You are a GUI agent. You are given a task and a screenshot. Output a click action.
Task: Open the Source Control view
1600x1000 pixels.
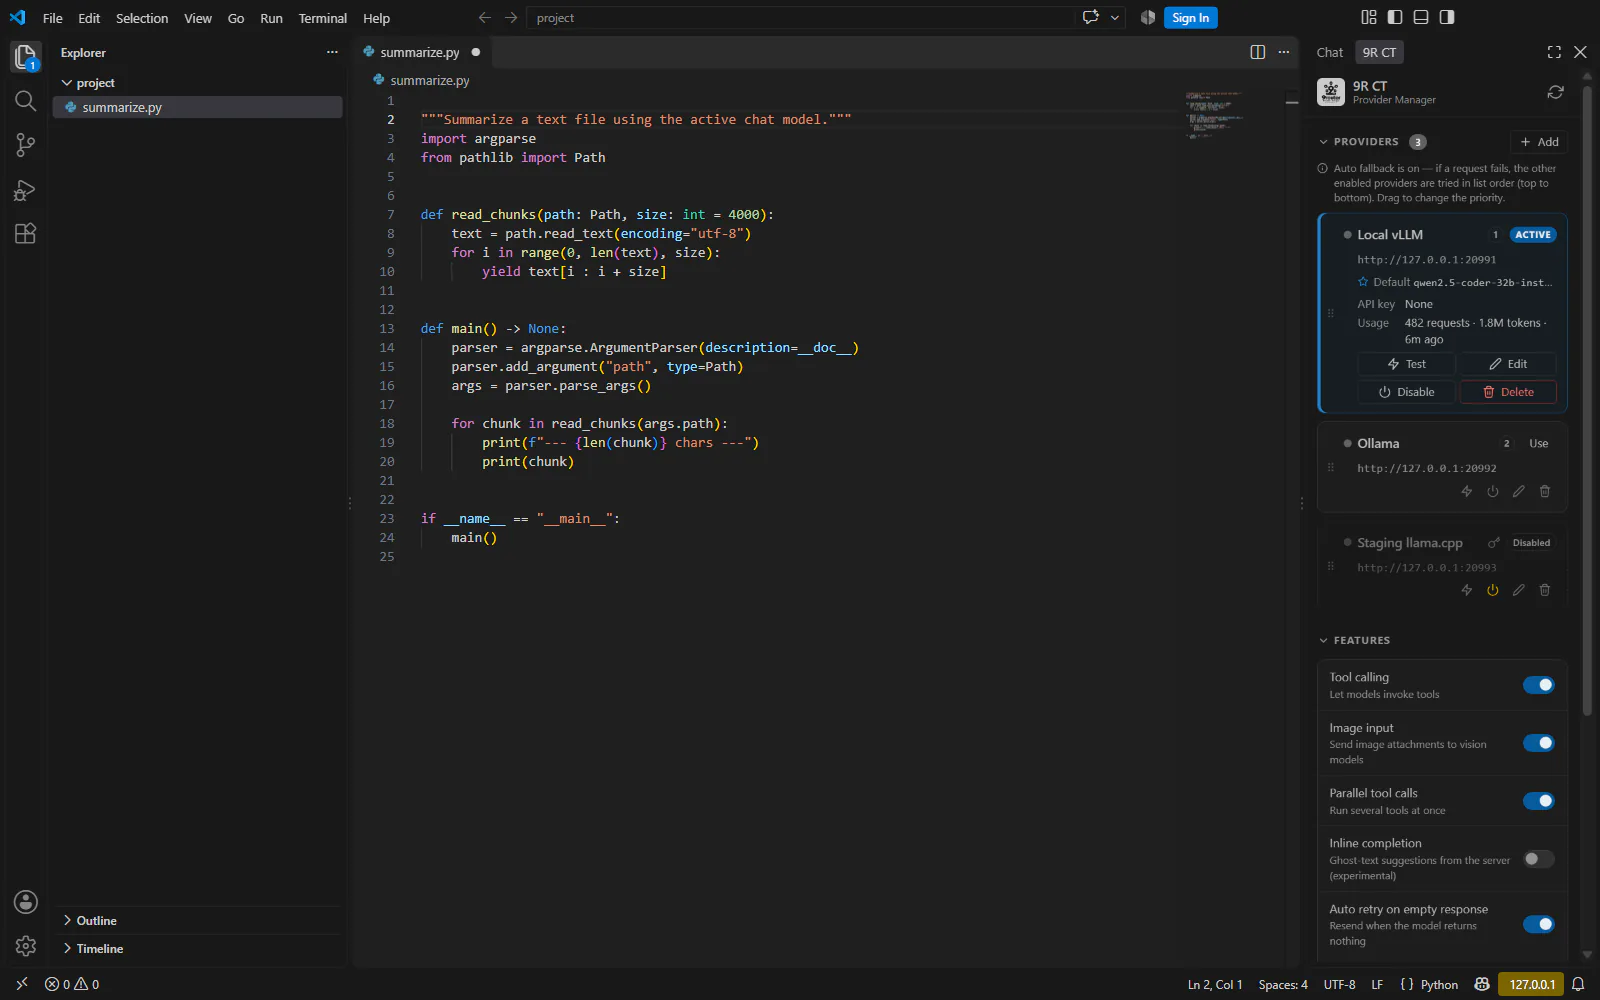(x=25, y=145)
